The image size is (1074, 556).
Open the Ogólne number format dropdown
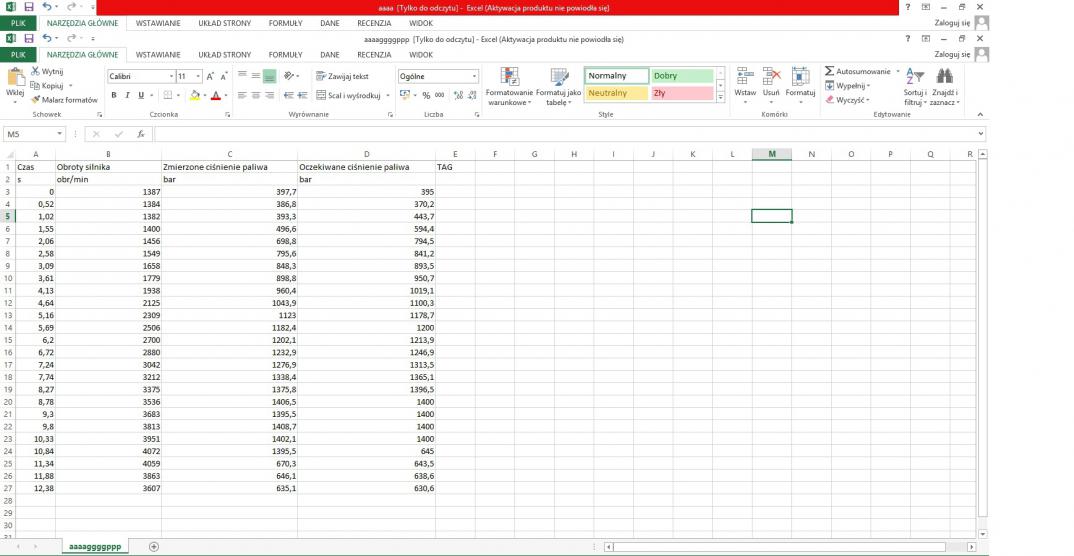(474, 77)
